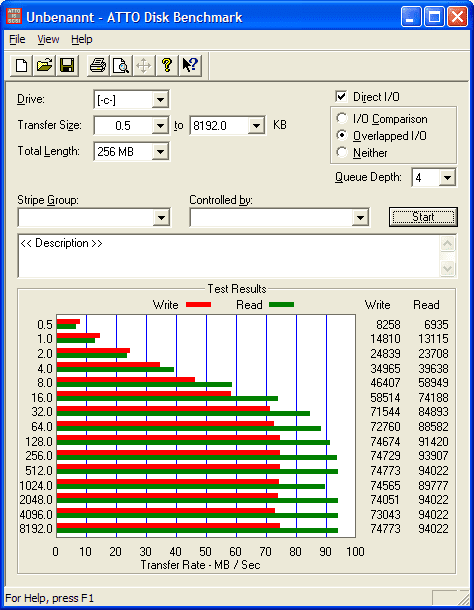Viewport: 474px width, 610px height.
Task: Click the yellow question mark About icon
Action: [167, 65]
